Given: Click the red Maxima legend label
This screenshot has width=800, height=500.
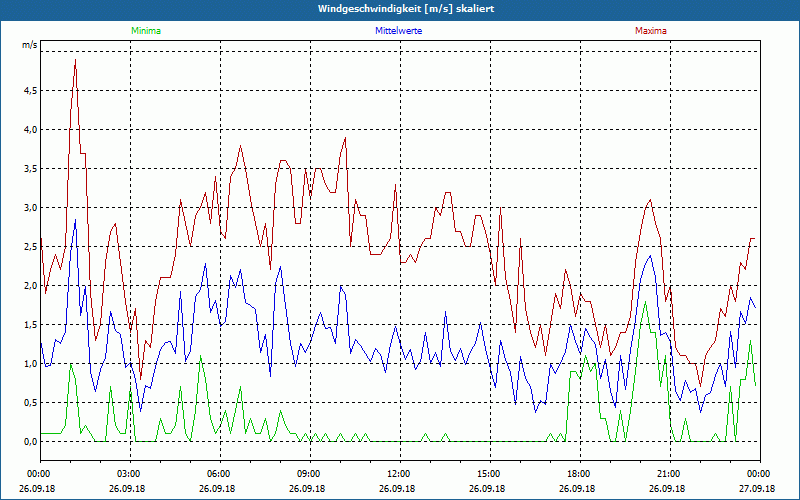Looking at the screenshot, I should pyautogui.click(x=651, y=31).
